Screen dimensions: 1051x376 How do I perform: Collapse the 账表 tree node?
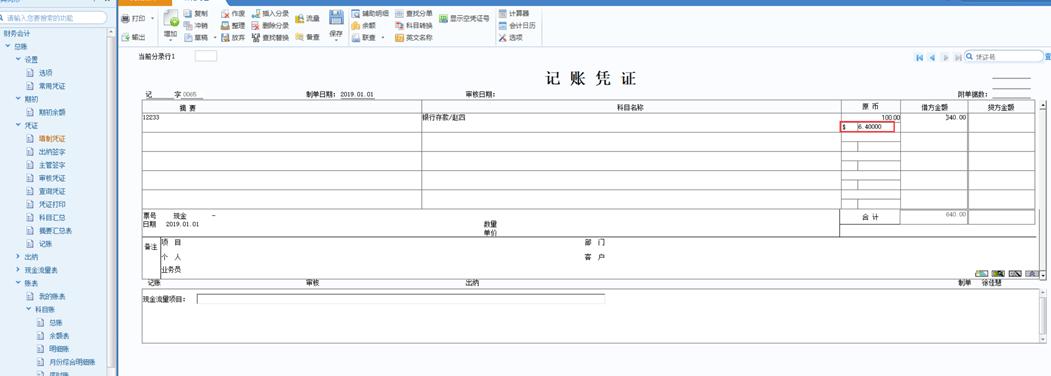point(18,283)
